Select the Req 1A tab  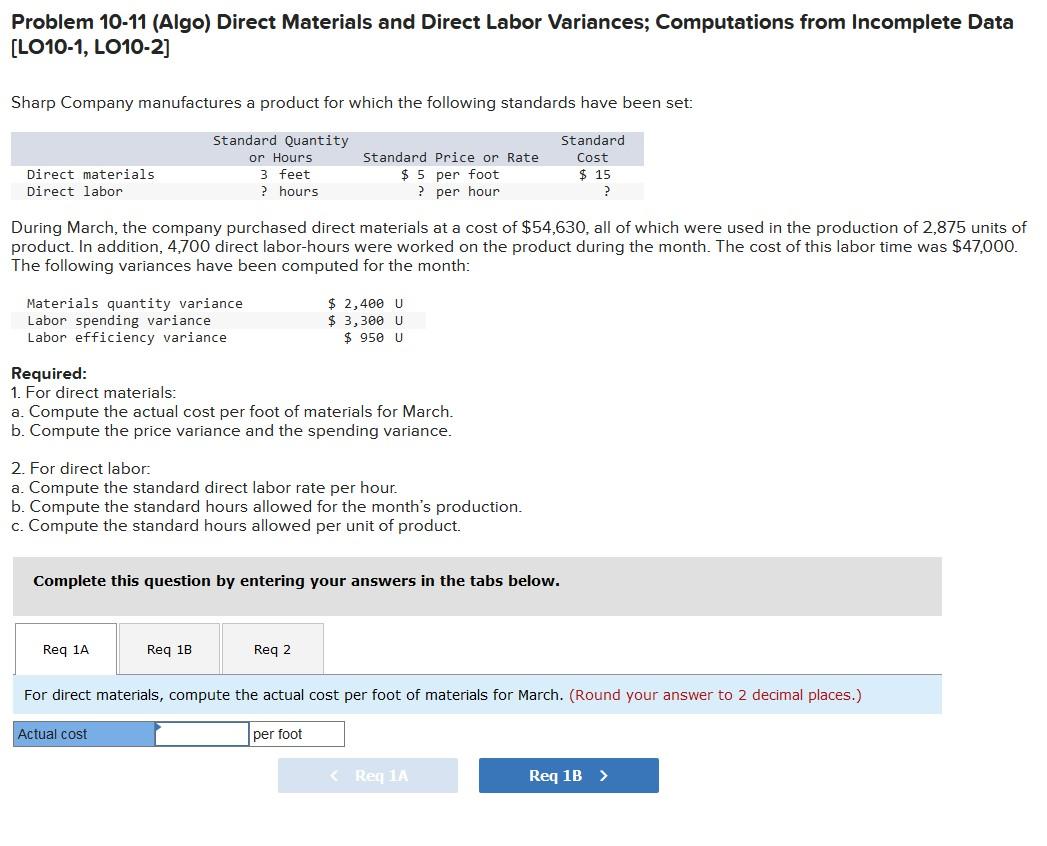(65, 648)
